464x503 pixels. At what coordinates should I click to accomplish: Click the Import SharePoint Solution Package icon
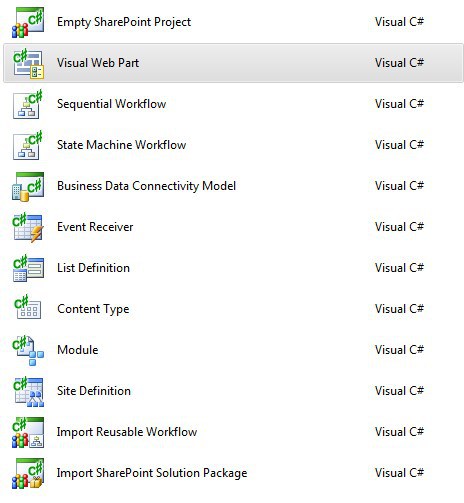click(28, 474)
